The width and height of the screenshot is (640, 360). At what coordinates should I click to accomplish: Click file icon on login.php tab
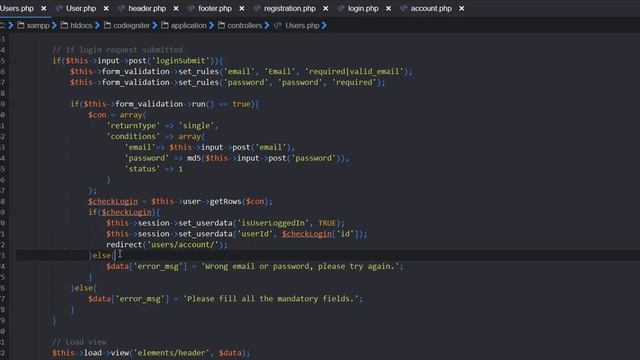coord(341,8)
